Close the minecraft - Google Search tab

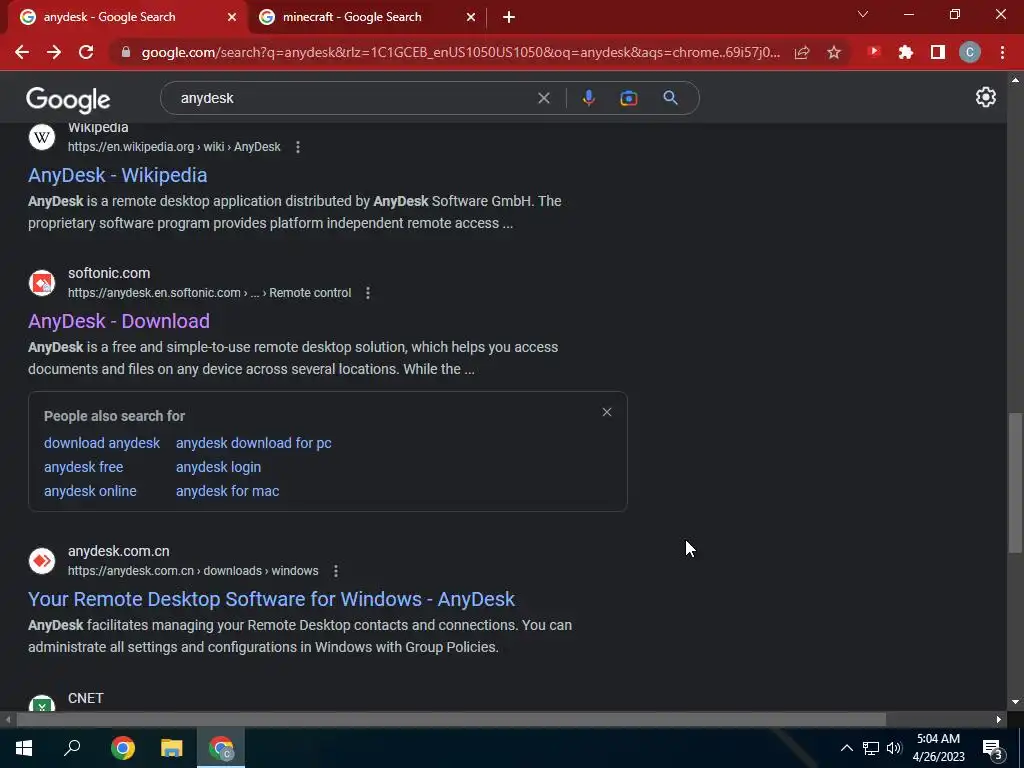pos(471,17)
